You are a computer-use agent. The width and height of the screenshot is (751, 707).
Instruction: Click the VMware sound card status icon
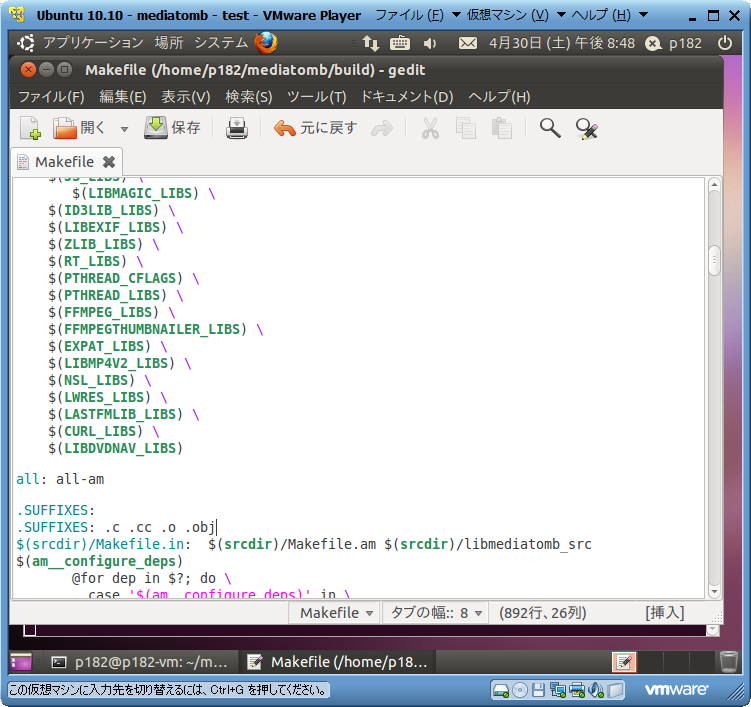[596, 690]
